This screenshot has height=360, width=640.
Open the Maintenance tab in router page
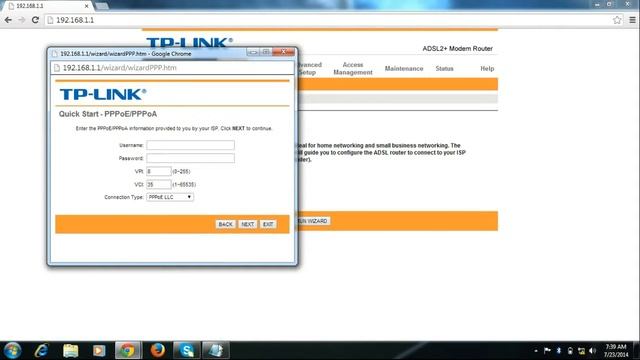pyautogui.click(x=404, y=69)
